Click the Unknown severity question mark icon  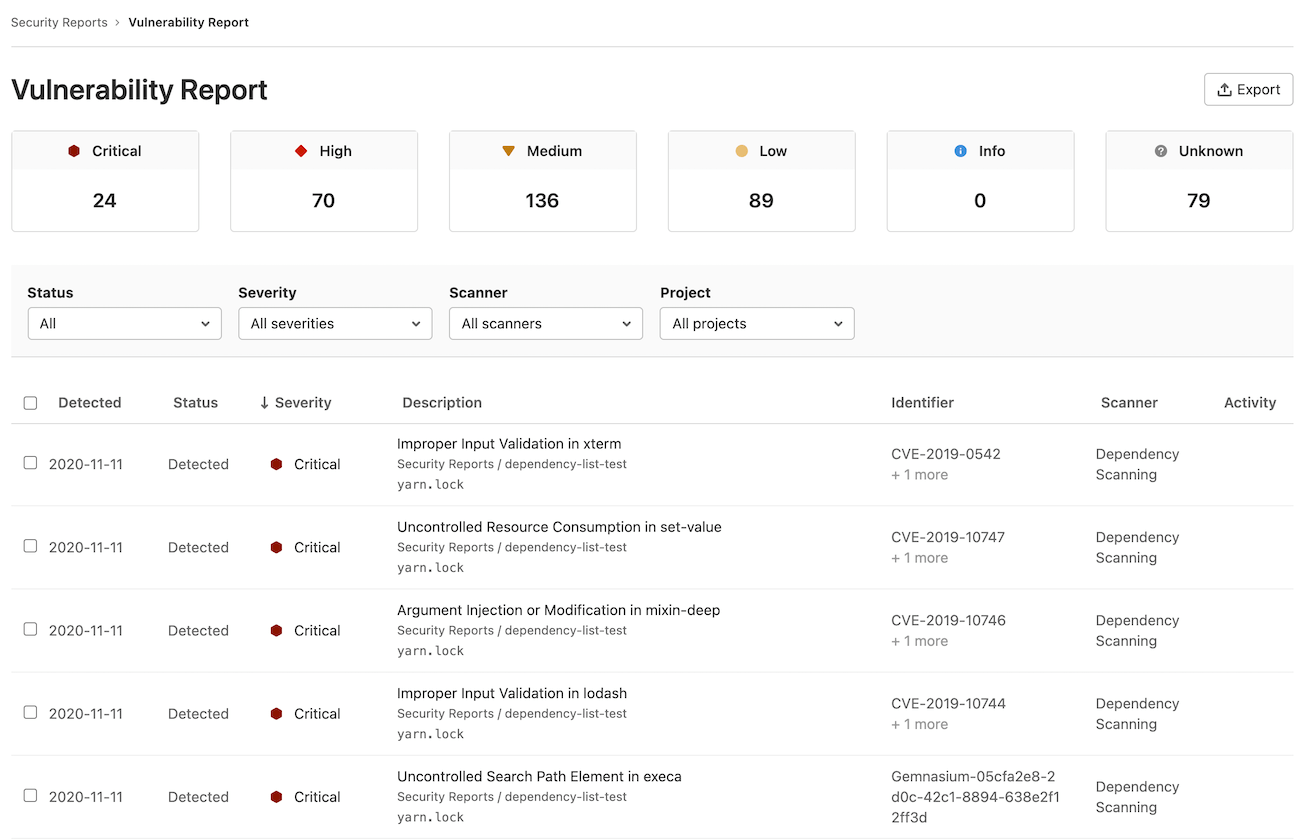pos(1160,151)
